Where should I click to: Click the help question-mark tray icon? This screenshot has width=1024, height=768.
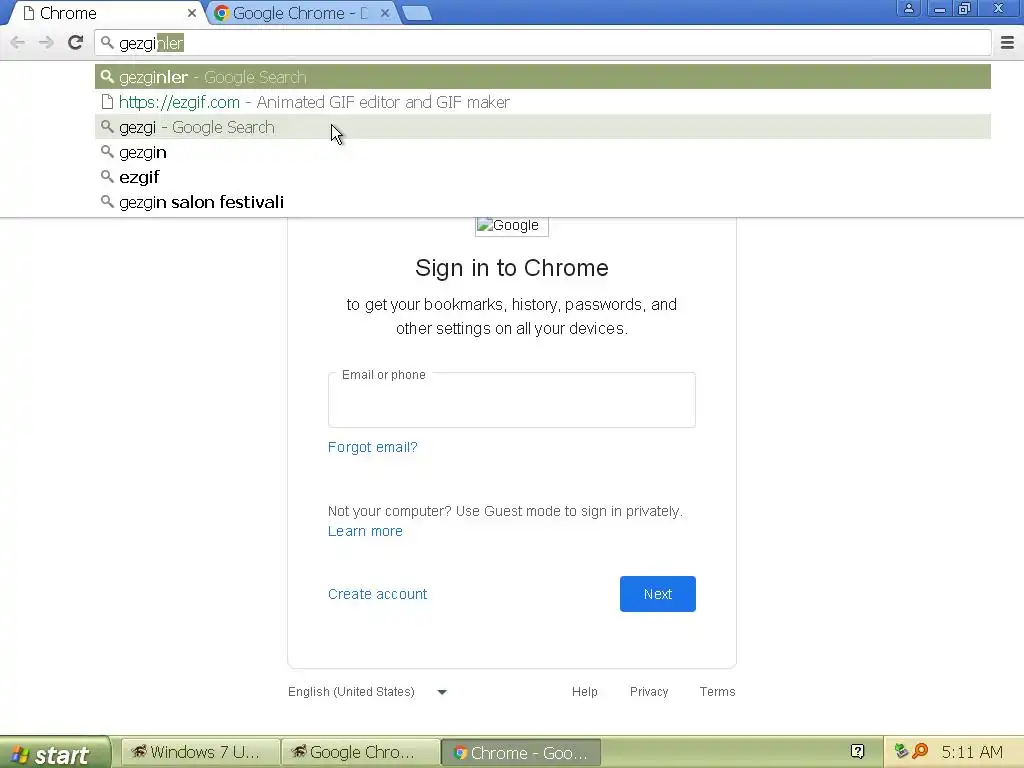857,752
